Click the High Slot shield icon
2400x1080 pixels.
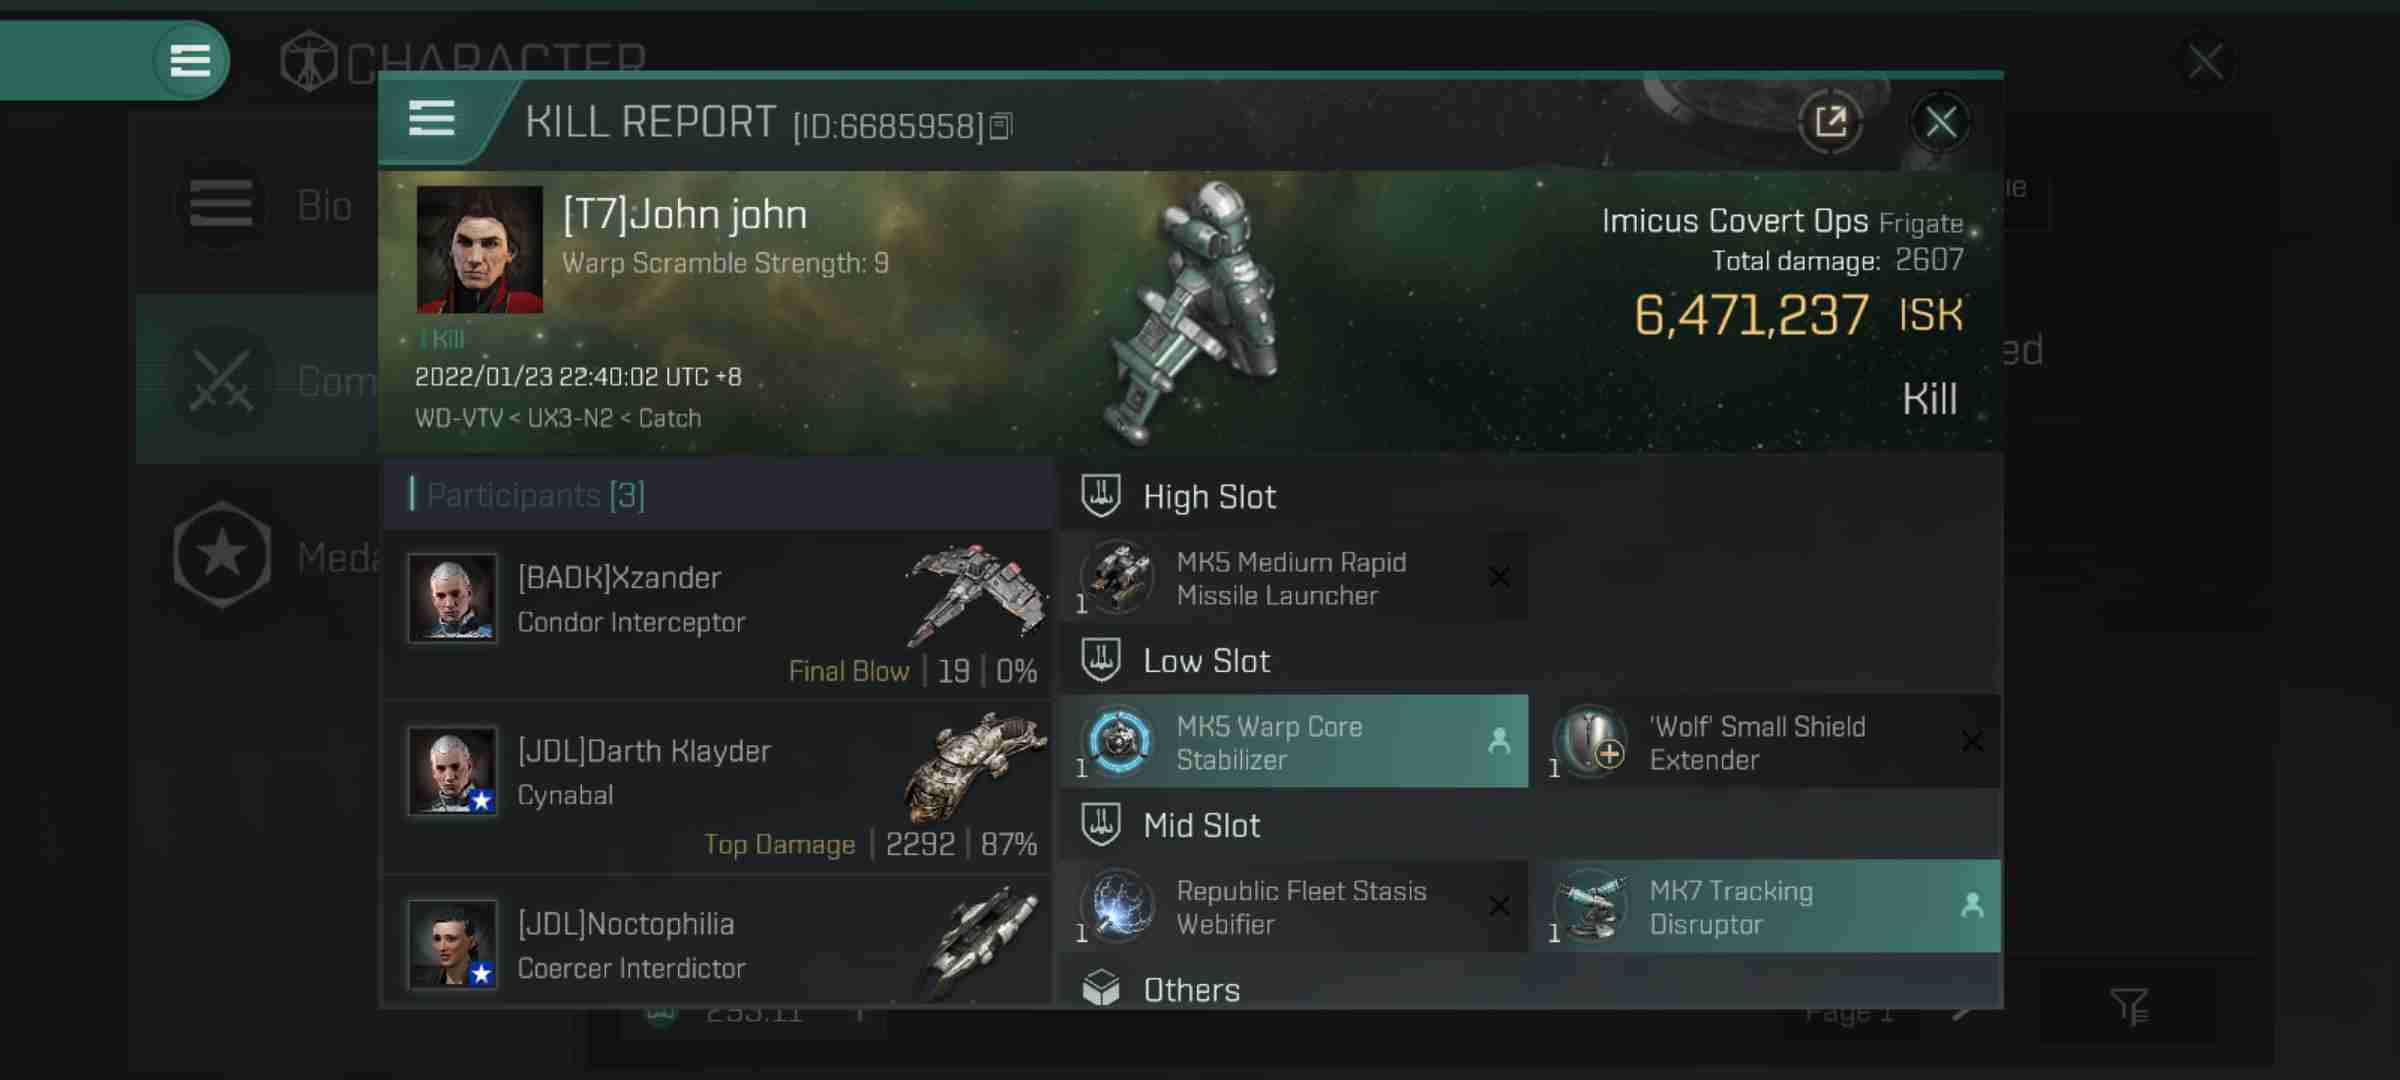(x=1101, y=493)
